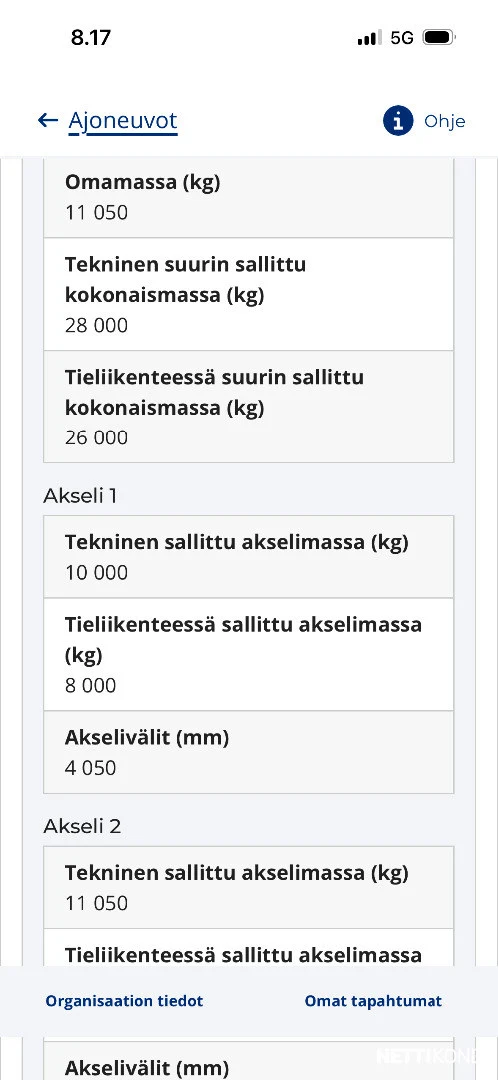Select Akseli 2 Tekninen sallittu akselimassa row
Image resolution: width=498 pixels, height=1080 pixels.
click(x=249, y=887)
